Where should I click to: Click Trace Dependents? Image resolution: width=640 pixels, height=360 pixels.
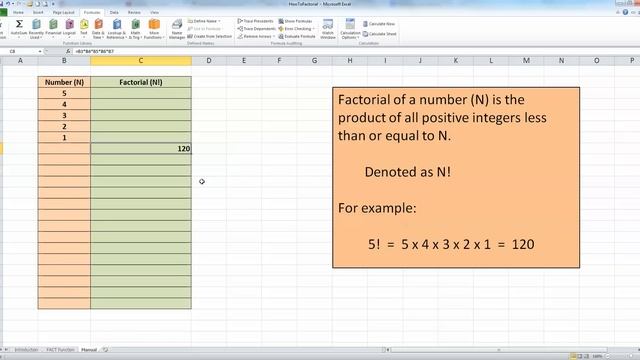pyautogui.click(x=257, y=29)
